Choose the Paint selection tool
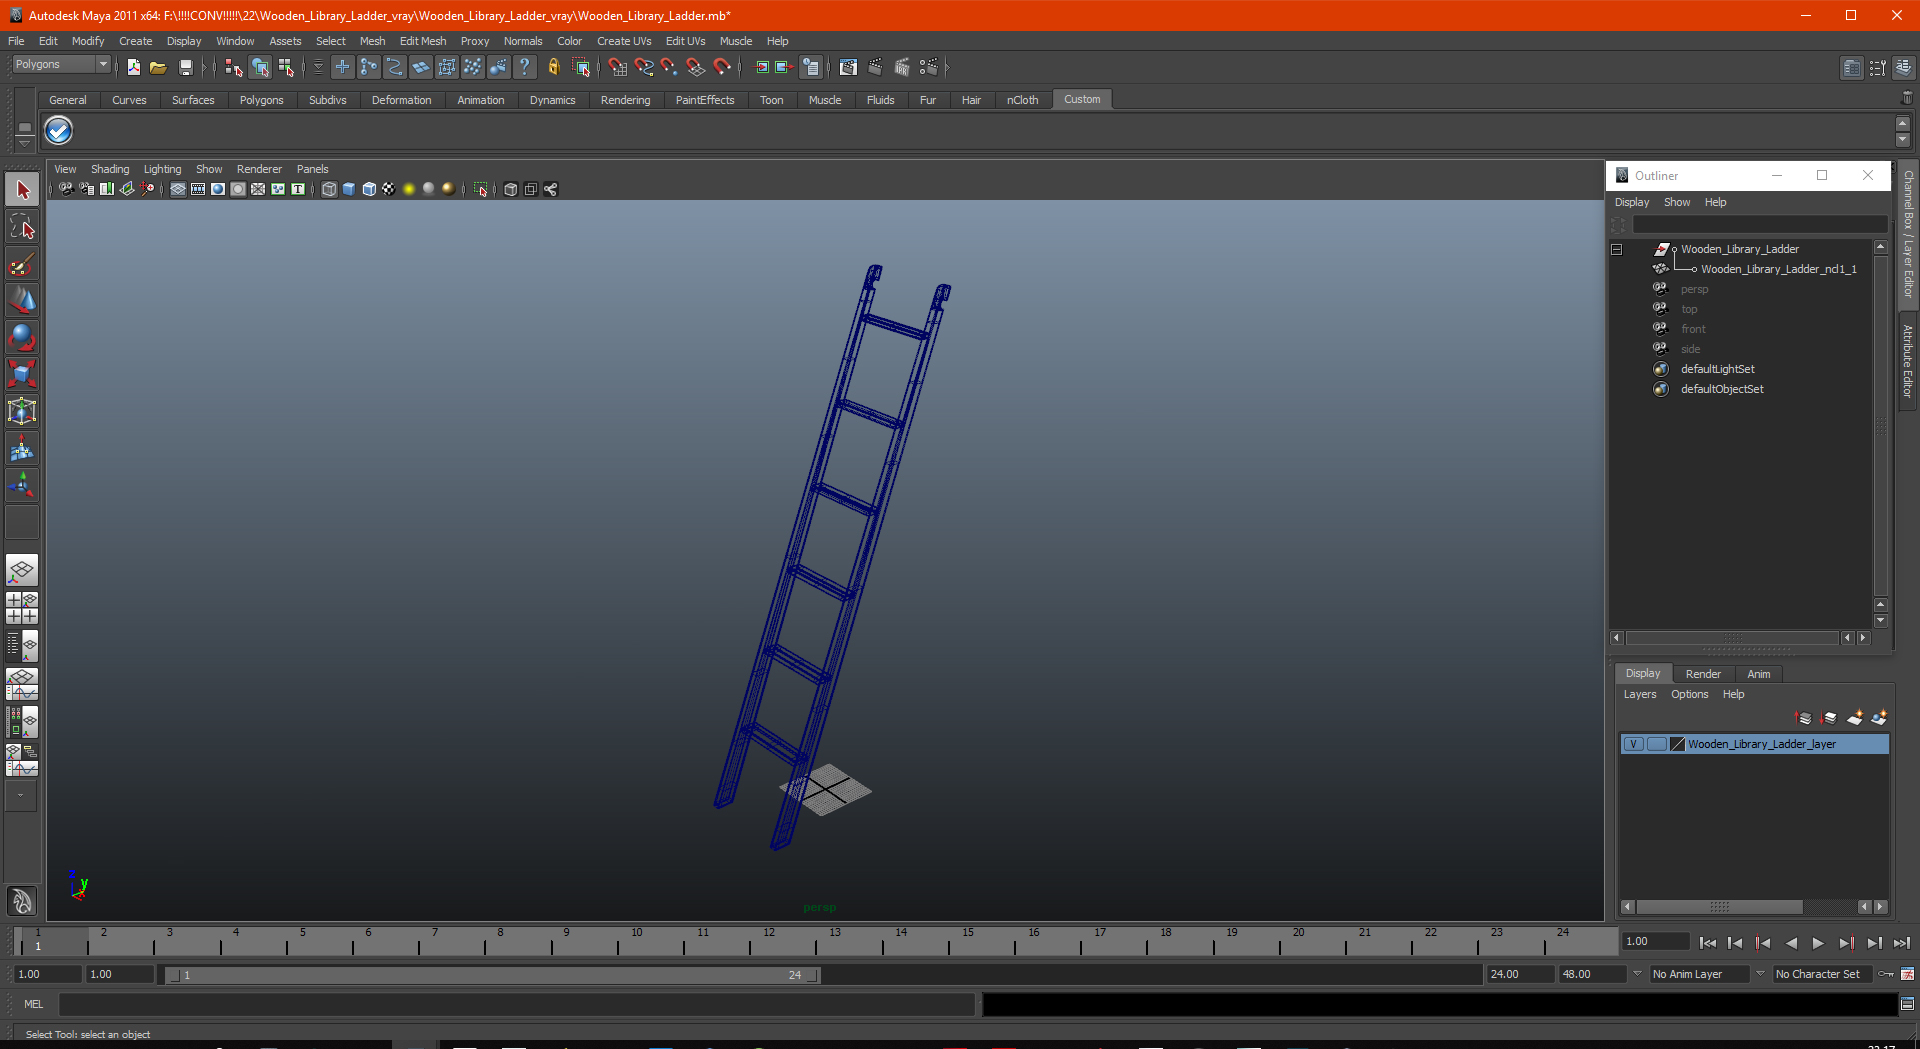Viewport: 1920px width, 1049px height. click(x=22, y=264)
